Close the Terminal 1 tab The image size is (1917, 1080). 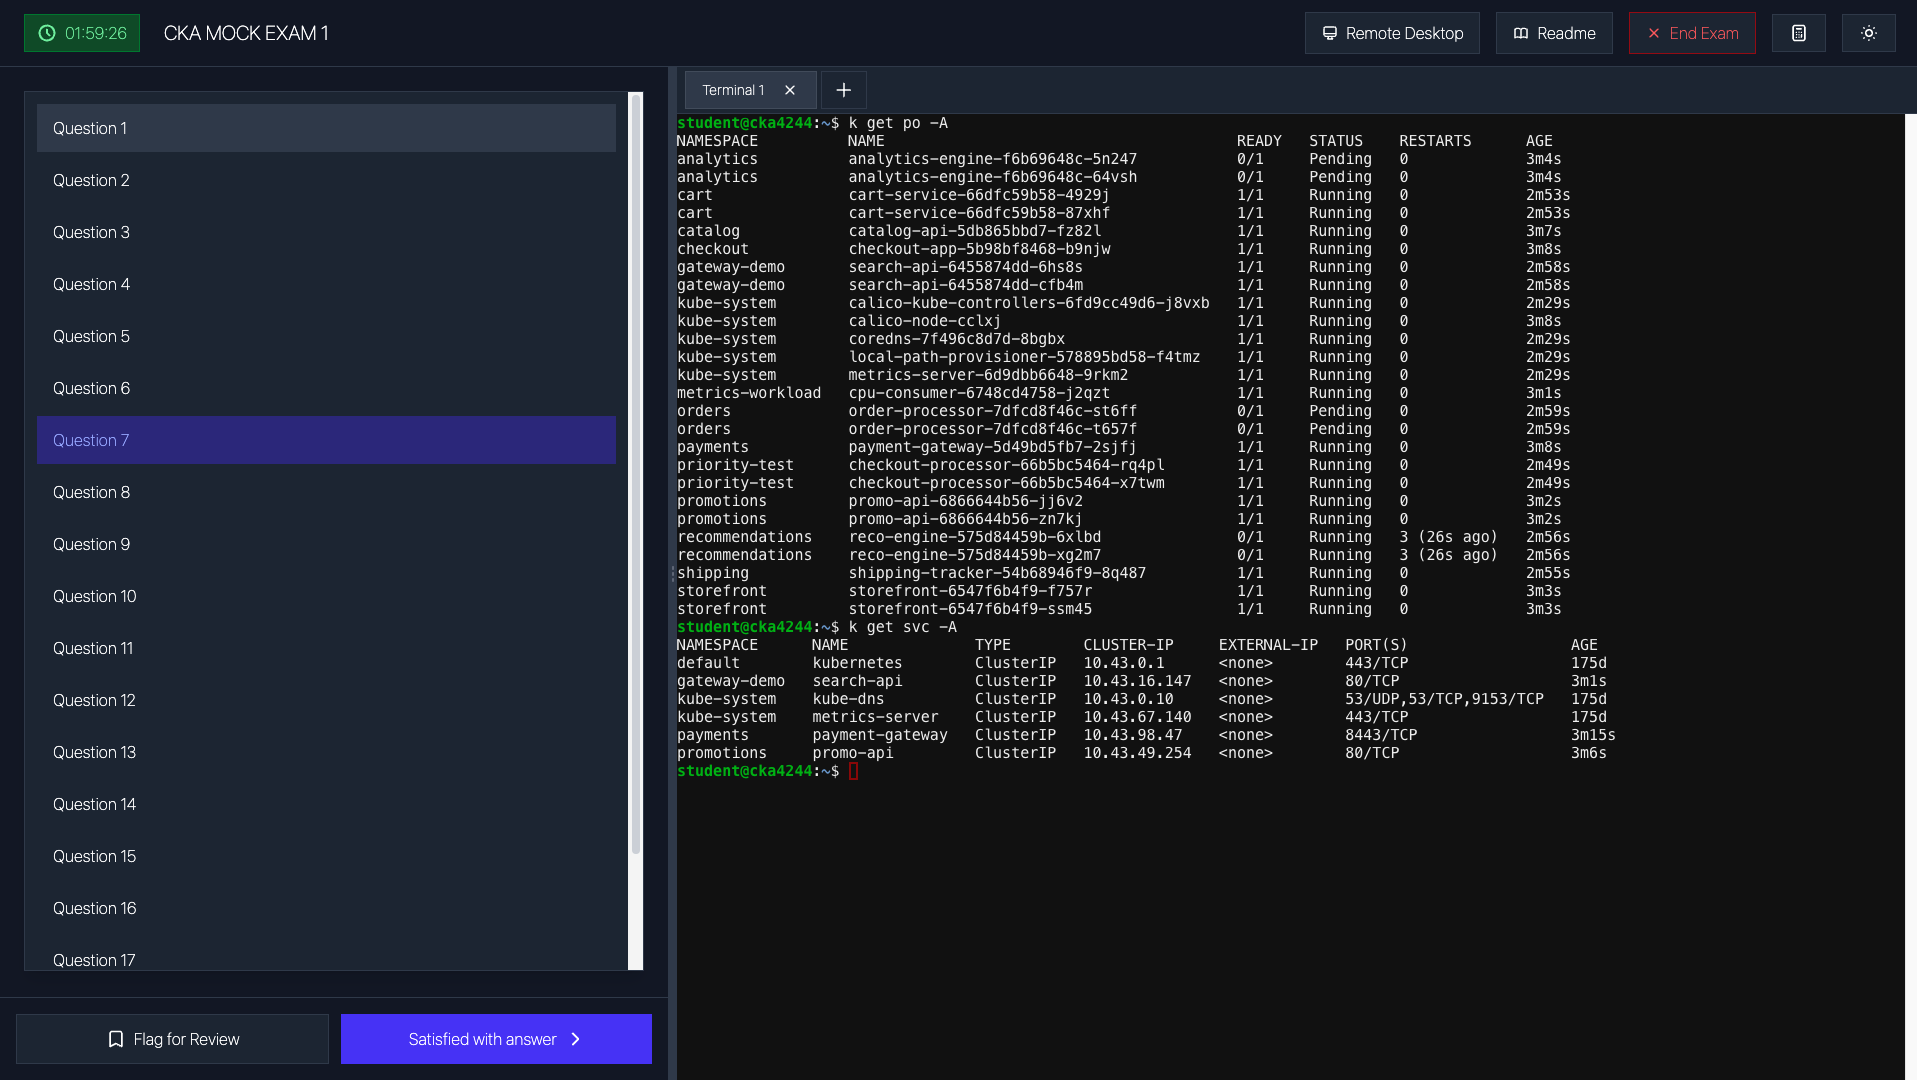(x=790, y=90)
